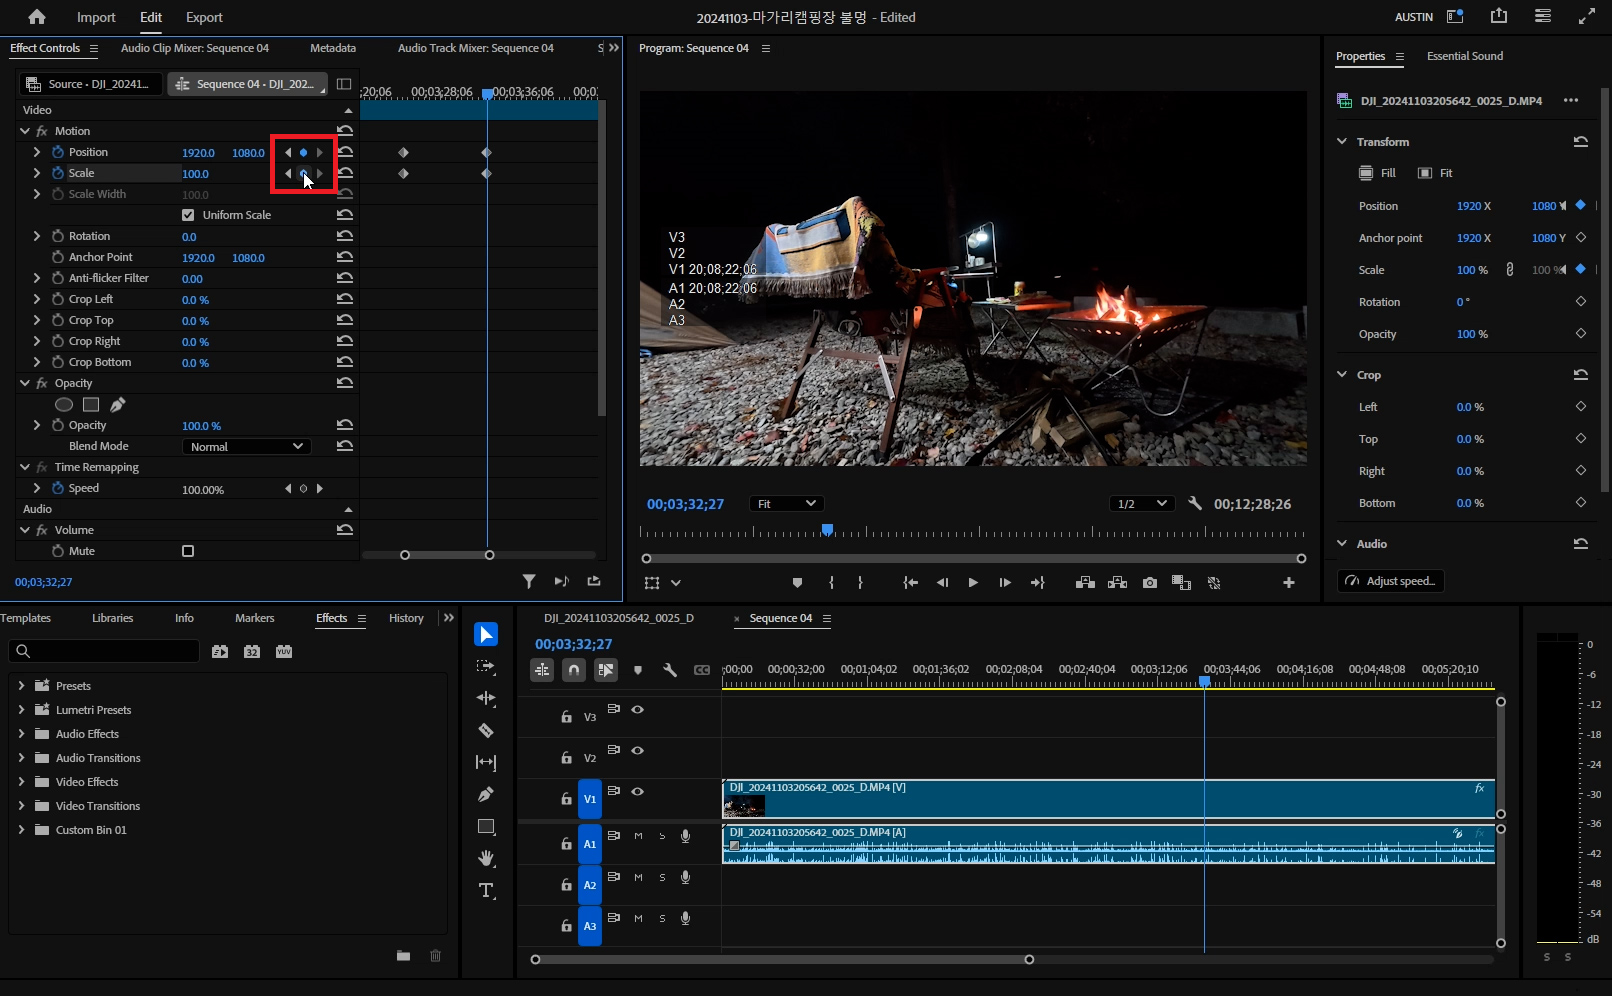Click the Fill button in Transform
Screen dimensions: 1612x996
1377,173
